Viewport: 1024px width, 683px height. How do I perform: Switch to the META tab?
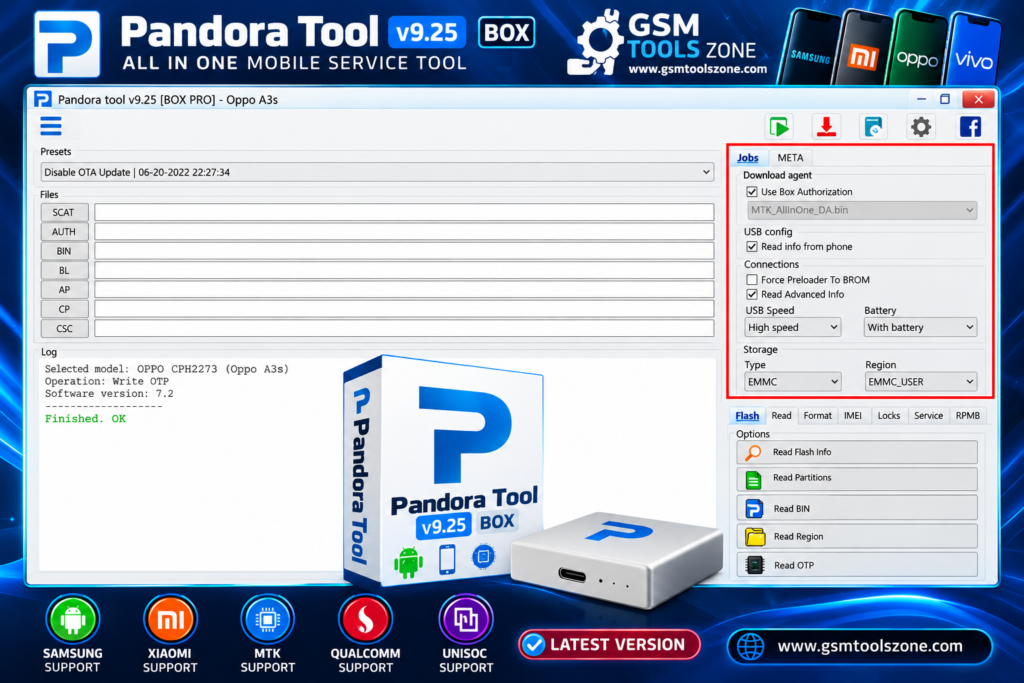tap(790, 157)
